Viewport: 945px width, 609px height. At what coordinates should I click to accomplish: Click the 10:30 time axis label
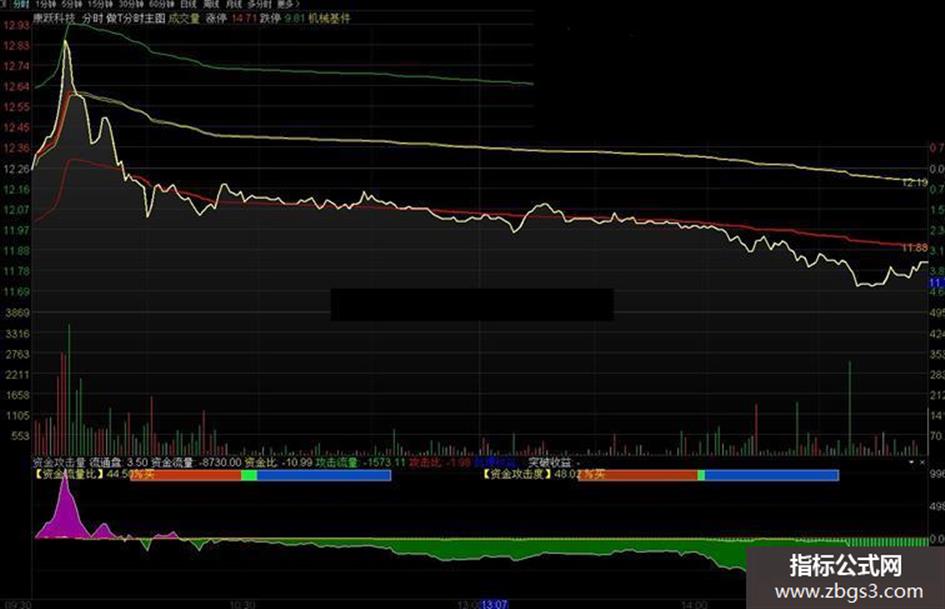[243, 604]
